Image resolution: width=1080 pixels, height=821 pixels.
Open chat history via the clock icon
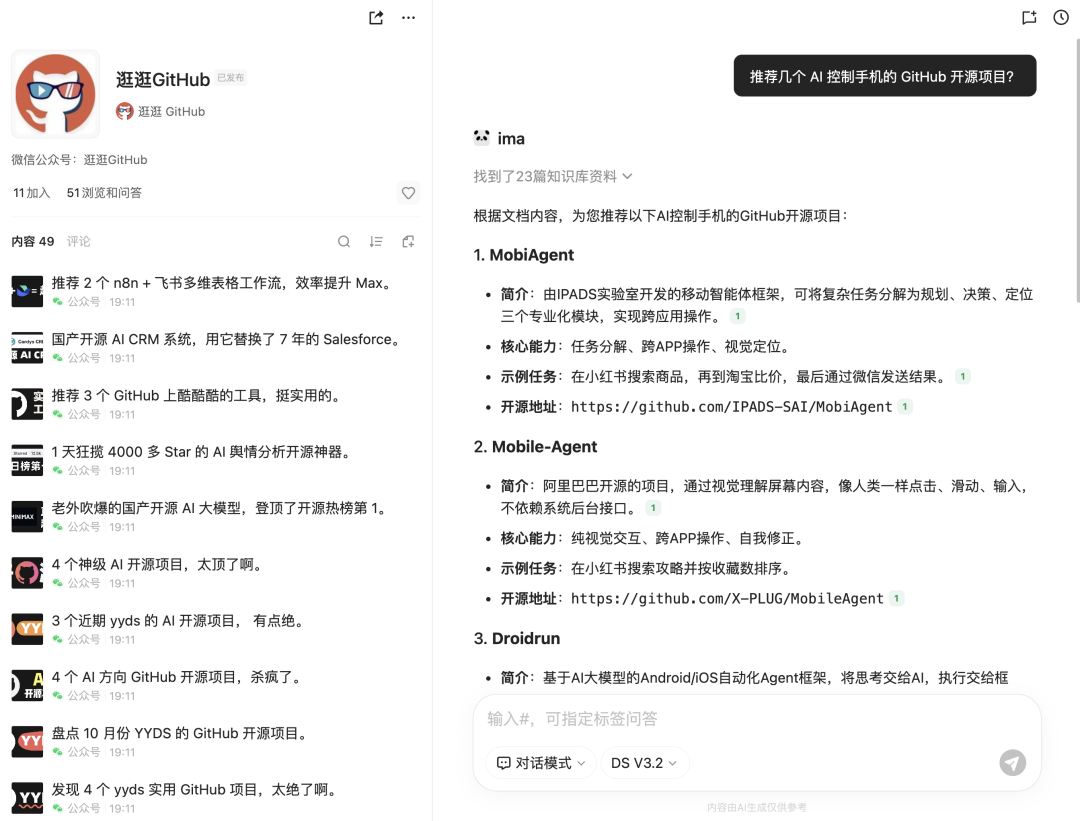tap(1061, 17)
